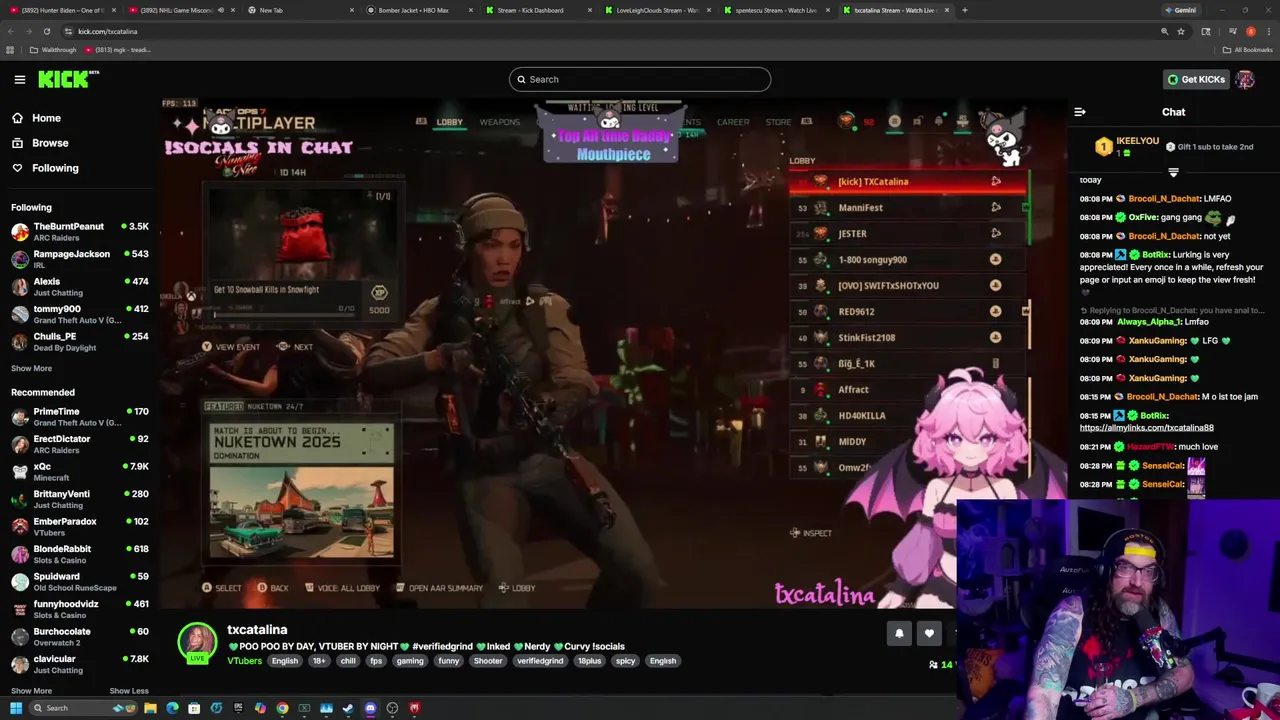Open the Gemini button in Chrome

coord(1180,10)
